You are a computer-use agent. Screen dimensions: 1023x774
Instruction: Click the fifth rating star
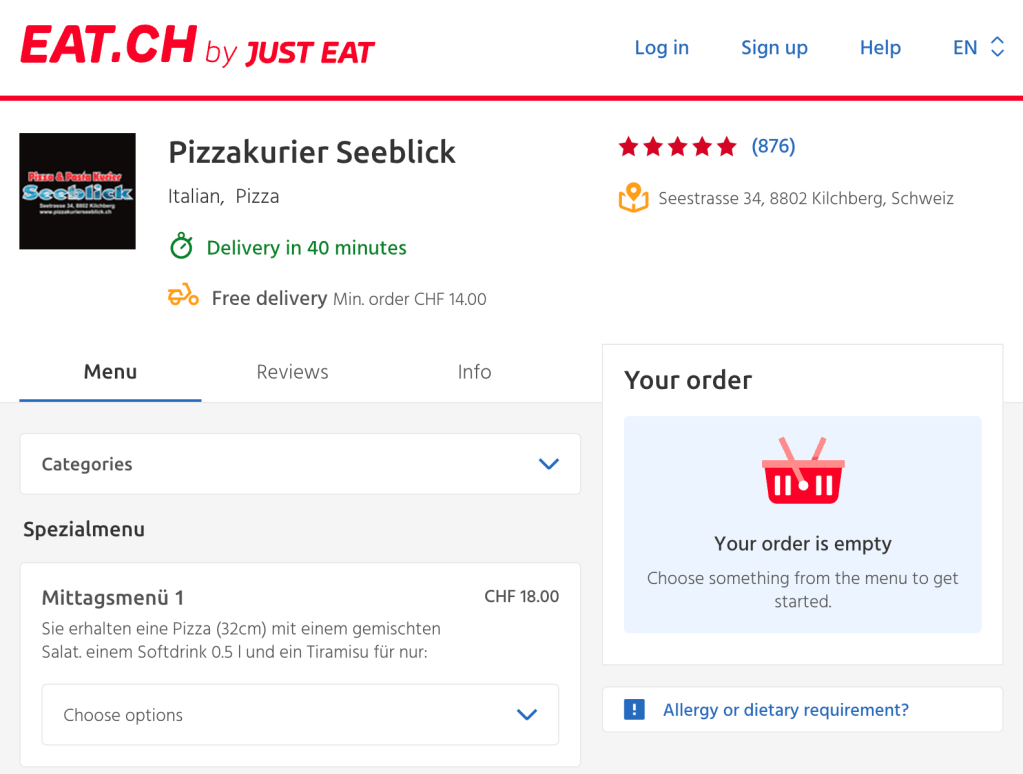coord(727,146)
